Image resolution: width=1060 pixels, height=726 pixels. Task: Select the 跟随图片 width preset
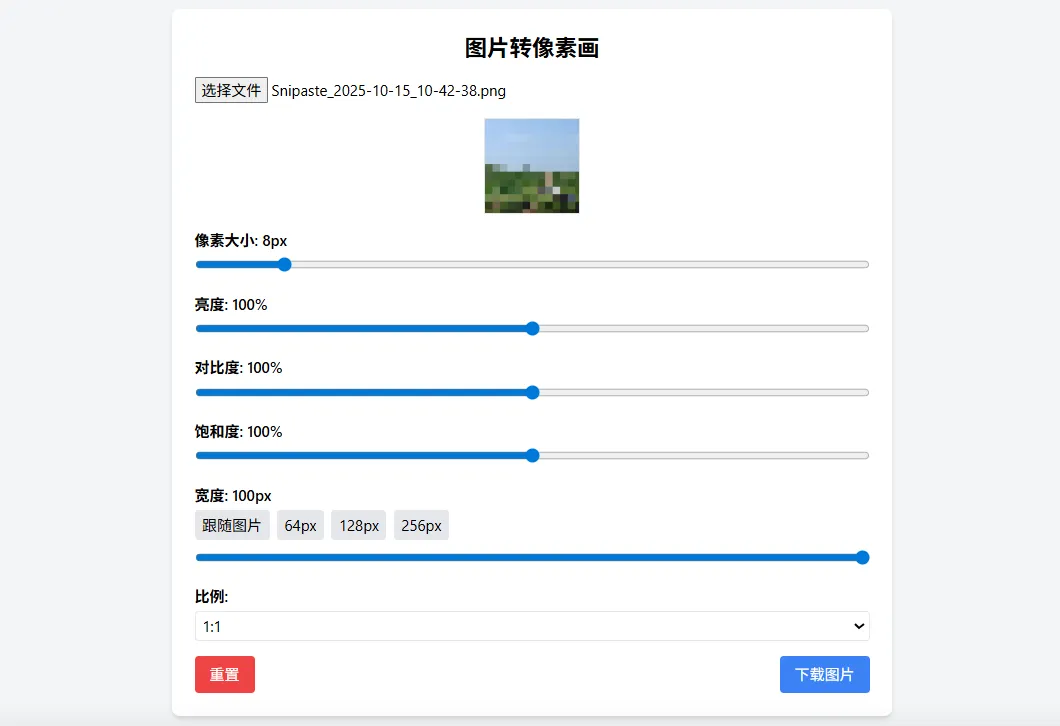click(x=231, y=524)
